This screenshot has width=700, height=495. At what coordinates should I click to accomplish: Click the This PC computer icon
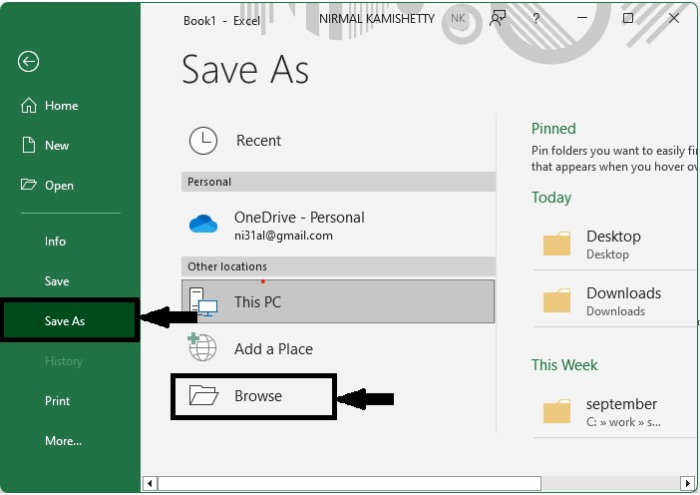coord(203,302)
